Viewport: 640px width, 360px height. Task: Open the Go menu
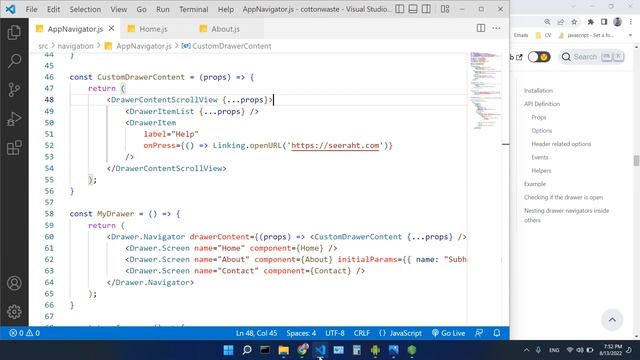pyautogui.click(x=141, y=9)
